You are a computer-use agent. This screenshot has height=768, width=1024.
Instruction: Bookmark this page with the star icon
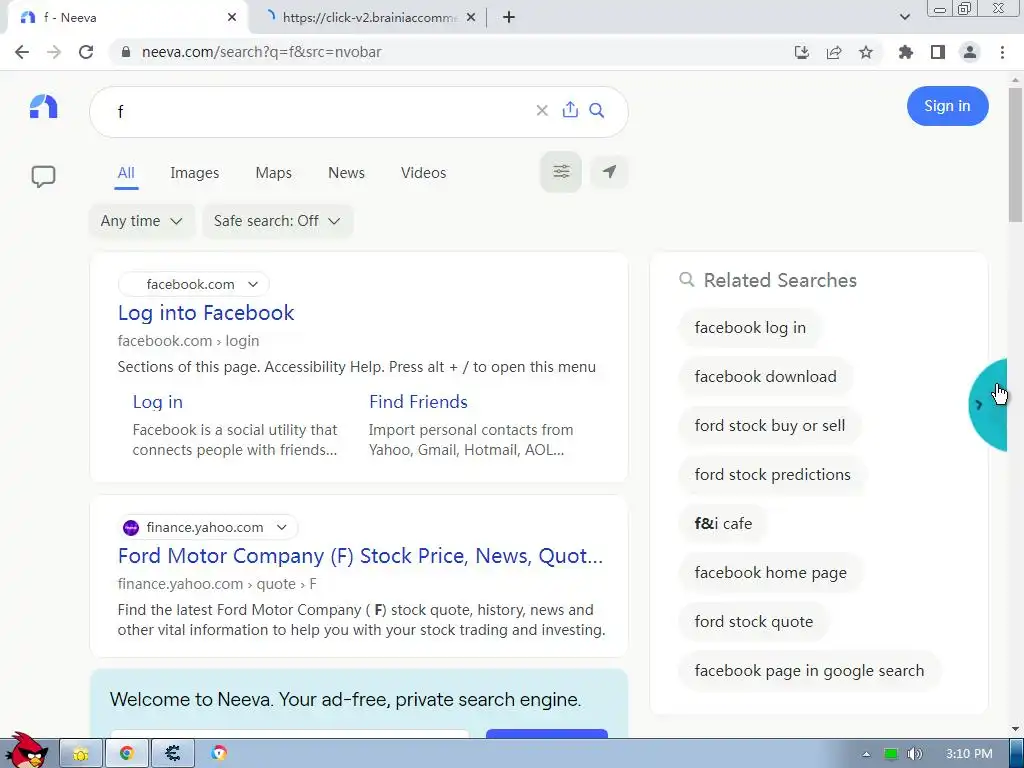click(866, 52)
